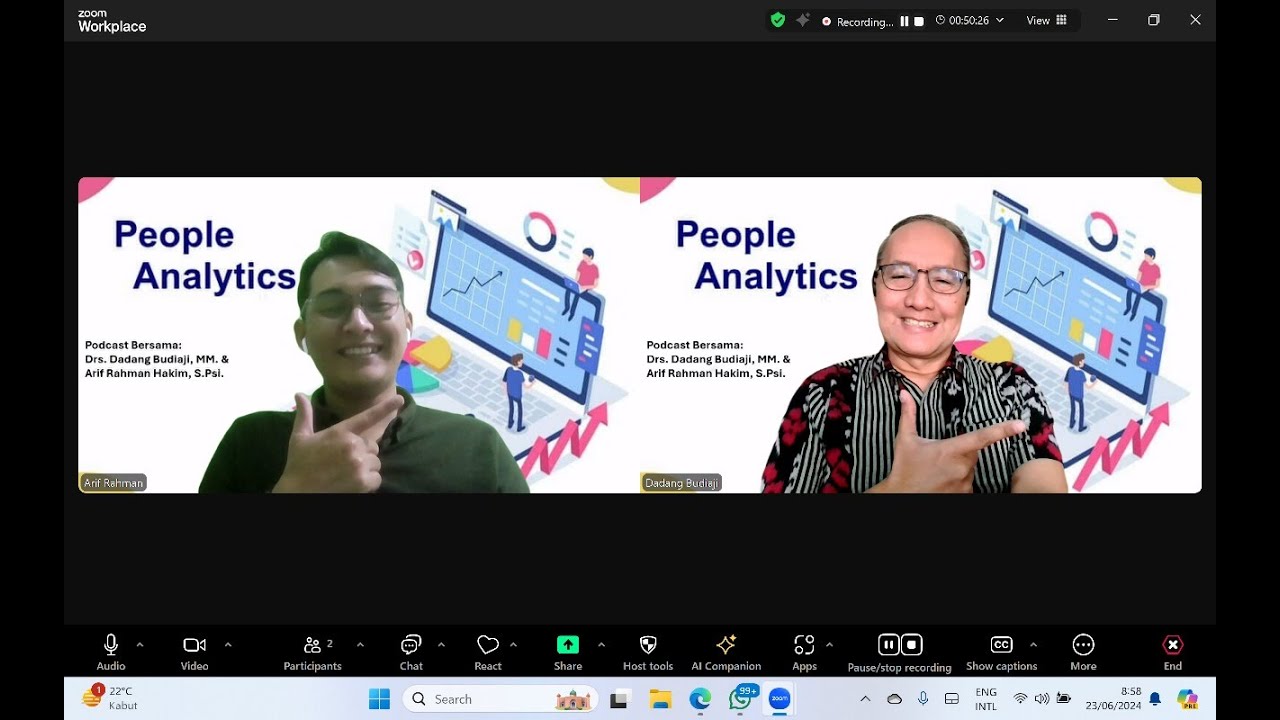Open WhatsApp from the taskbar
1280x720 pixels.
pos(741,699)
